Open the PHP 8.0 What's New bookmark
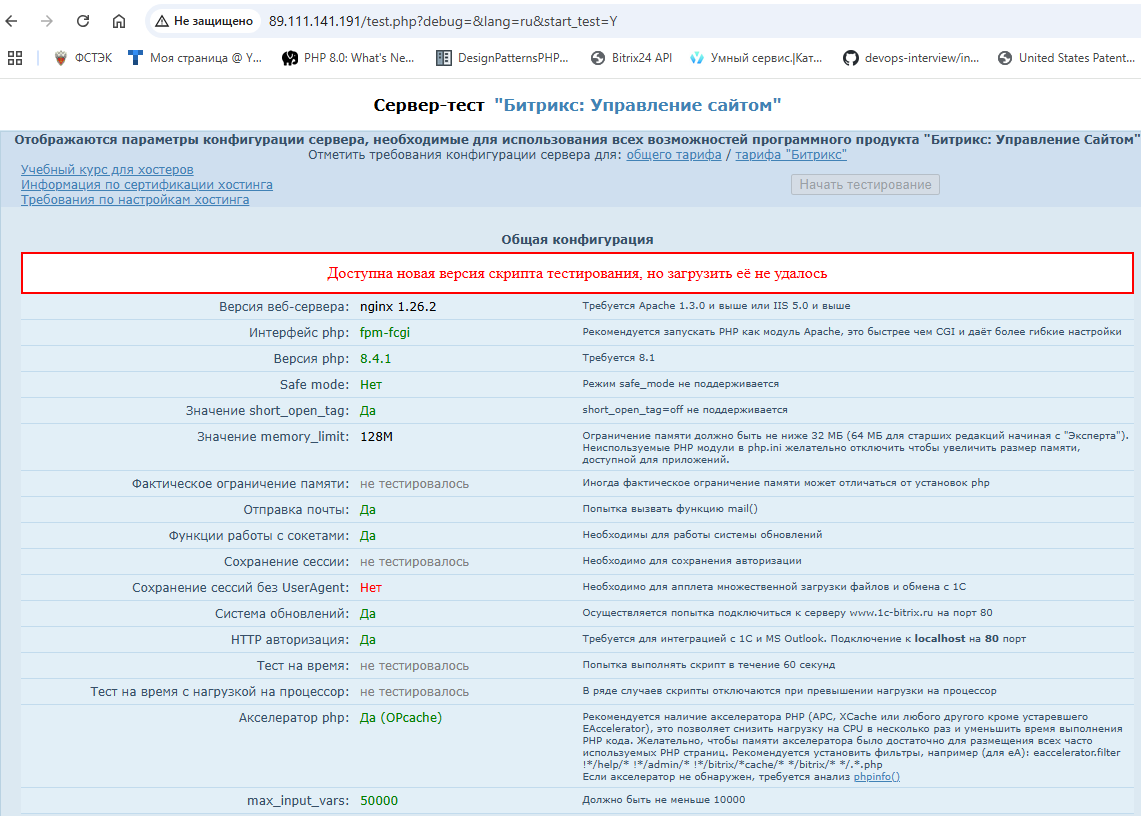The image size is (1141, 816). (x=349, y=58)
